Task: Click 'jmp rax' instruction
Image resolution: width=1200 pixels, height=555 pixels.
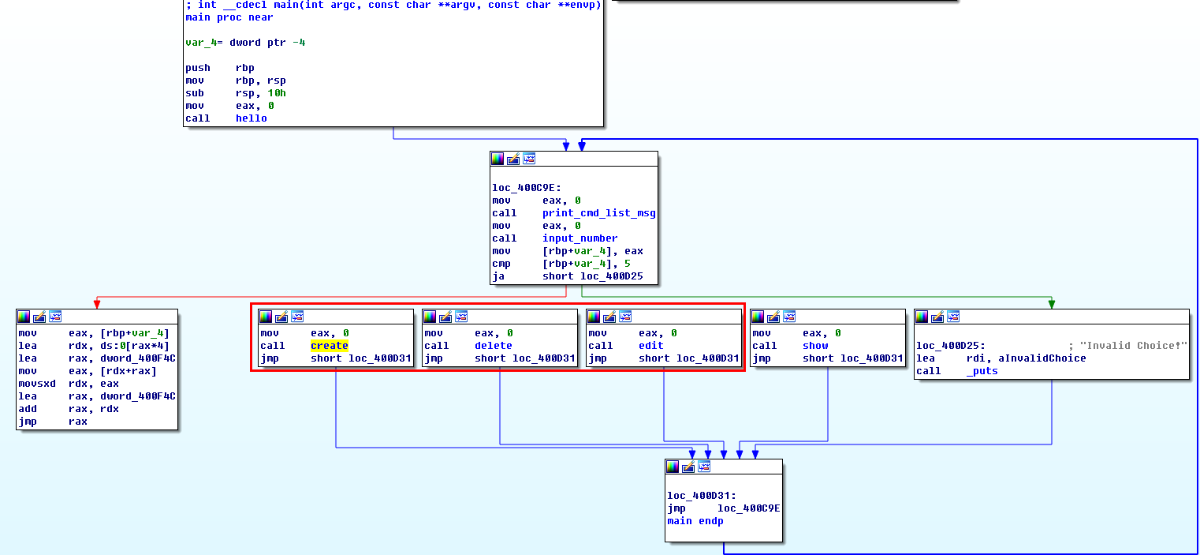Action: (52, 421)
